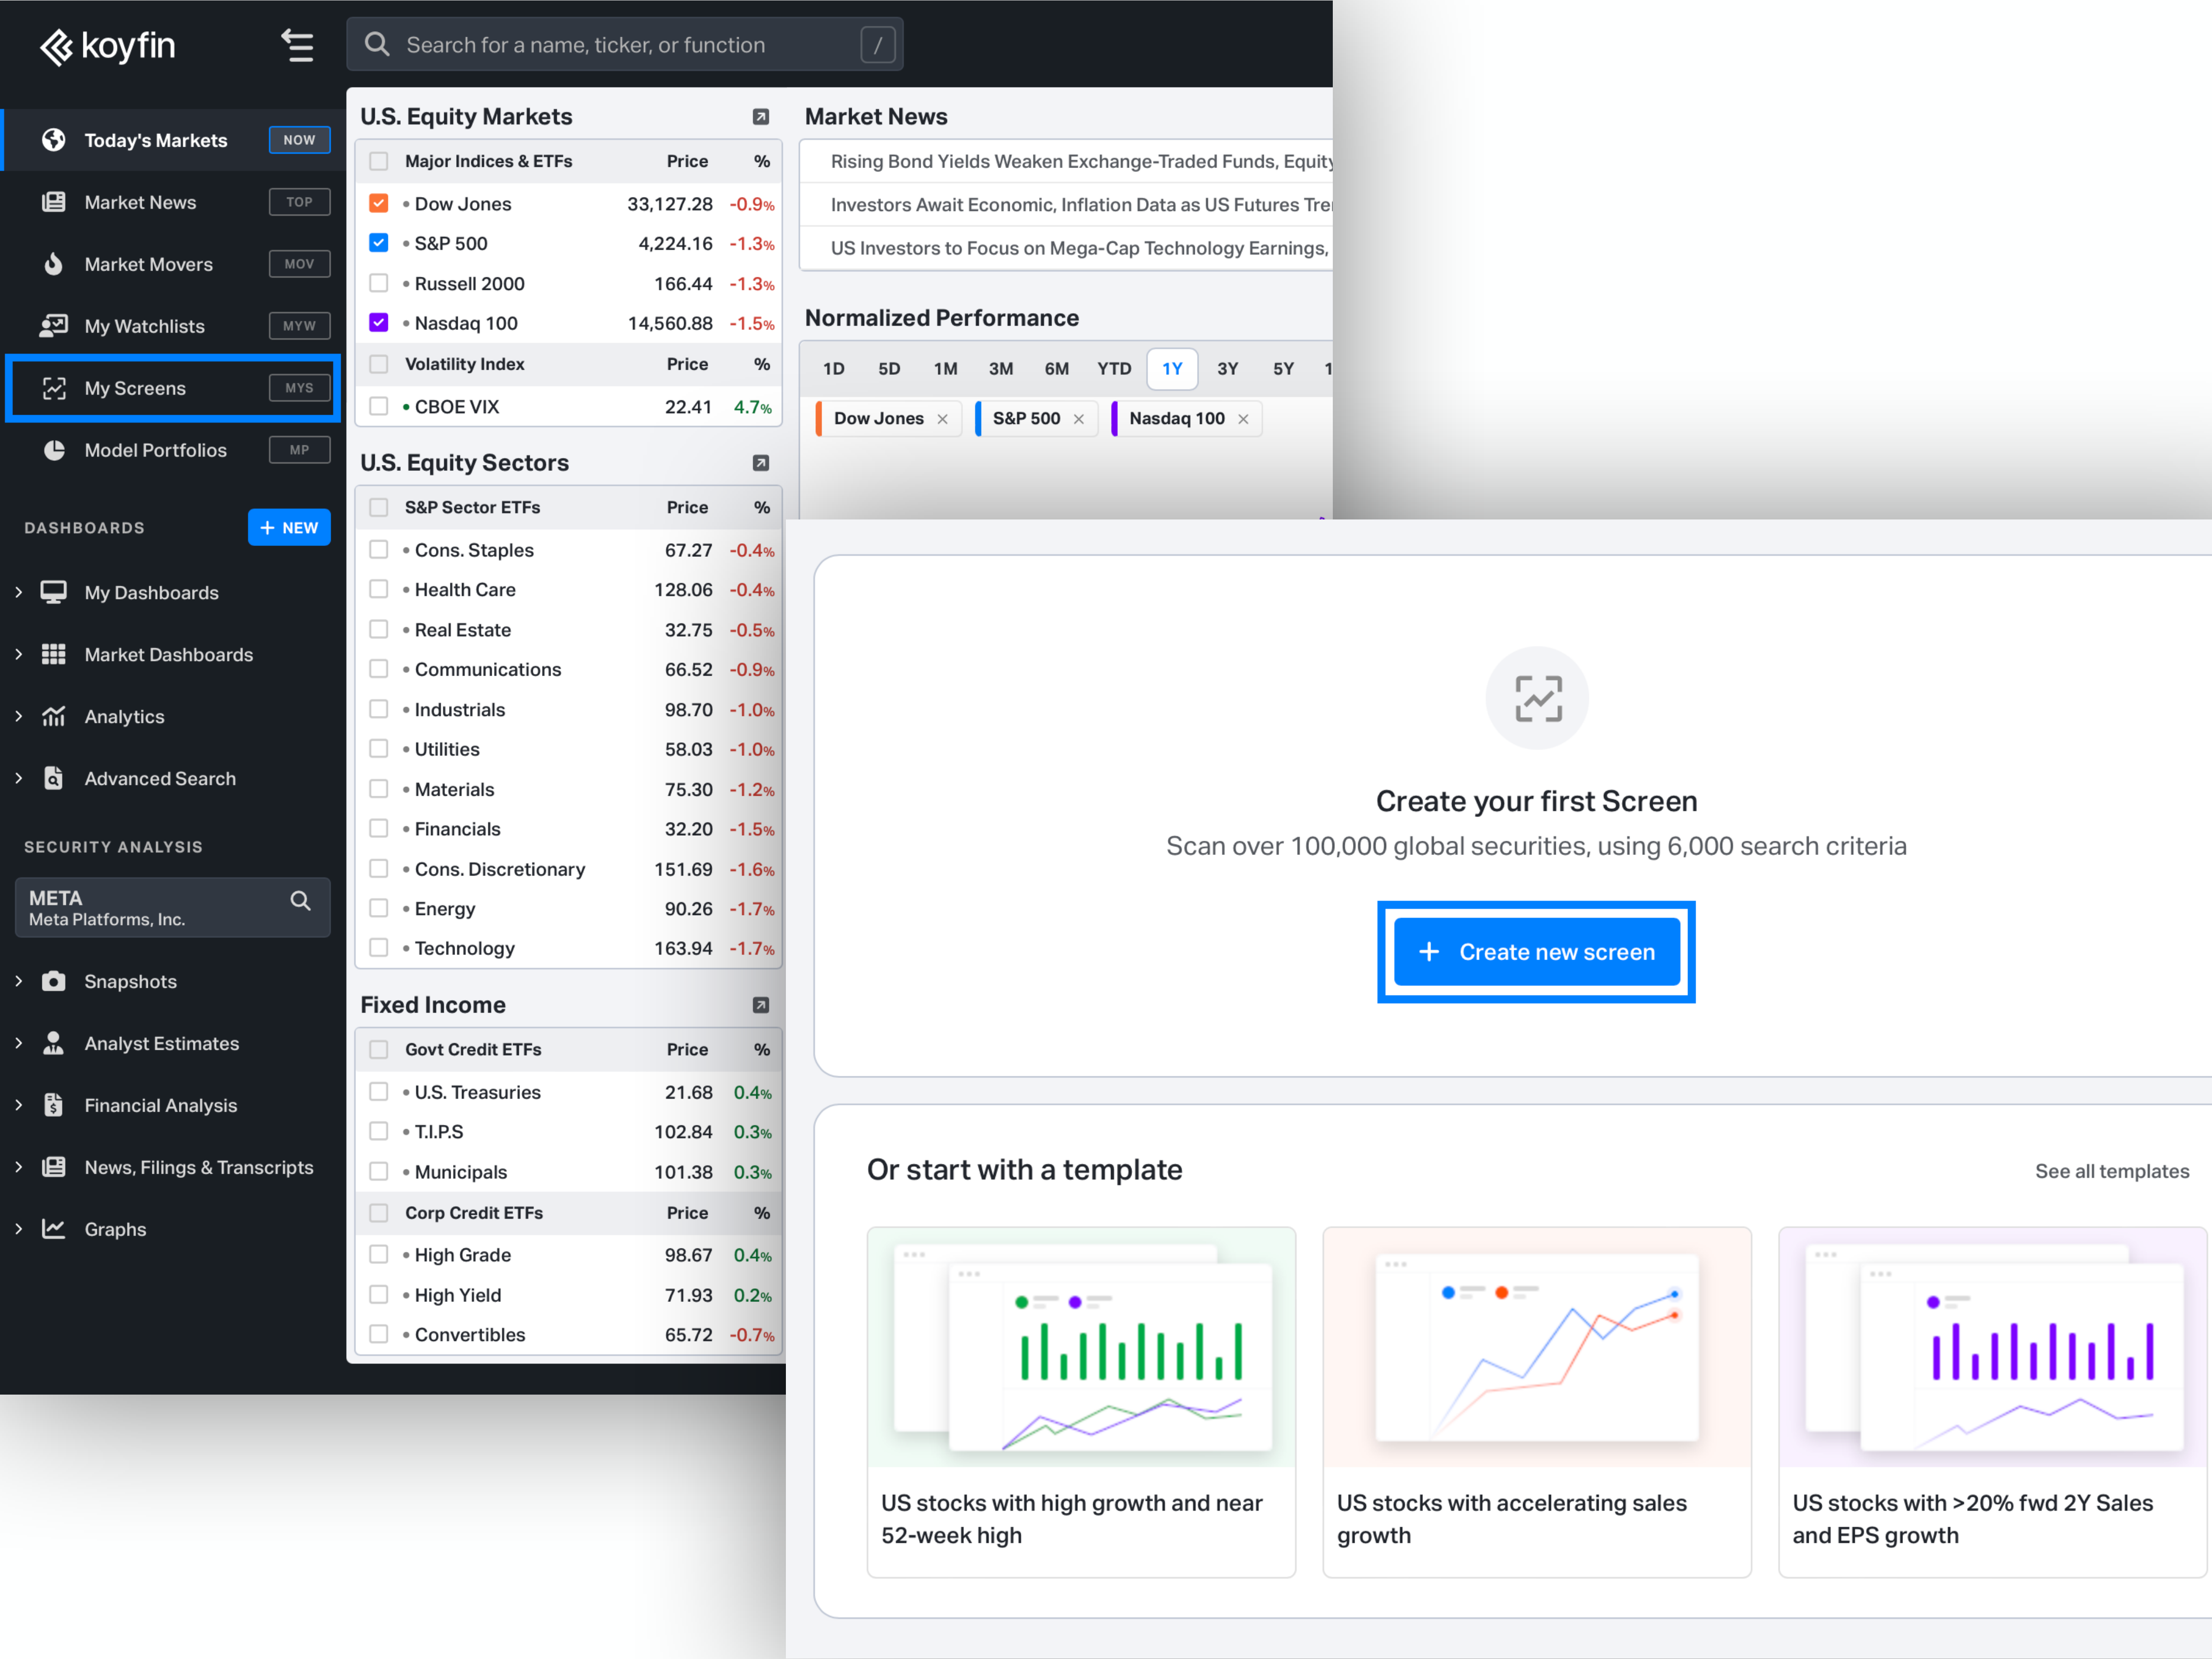This screenshot has height=1659, width=2212.
Task: Open the My Screens sidebar item
Action: pyautogui.click(x=173, y=388)
